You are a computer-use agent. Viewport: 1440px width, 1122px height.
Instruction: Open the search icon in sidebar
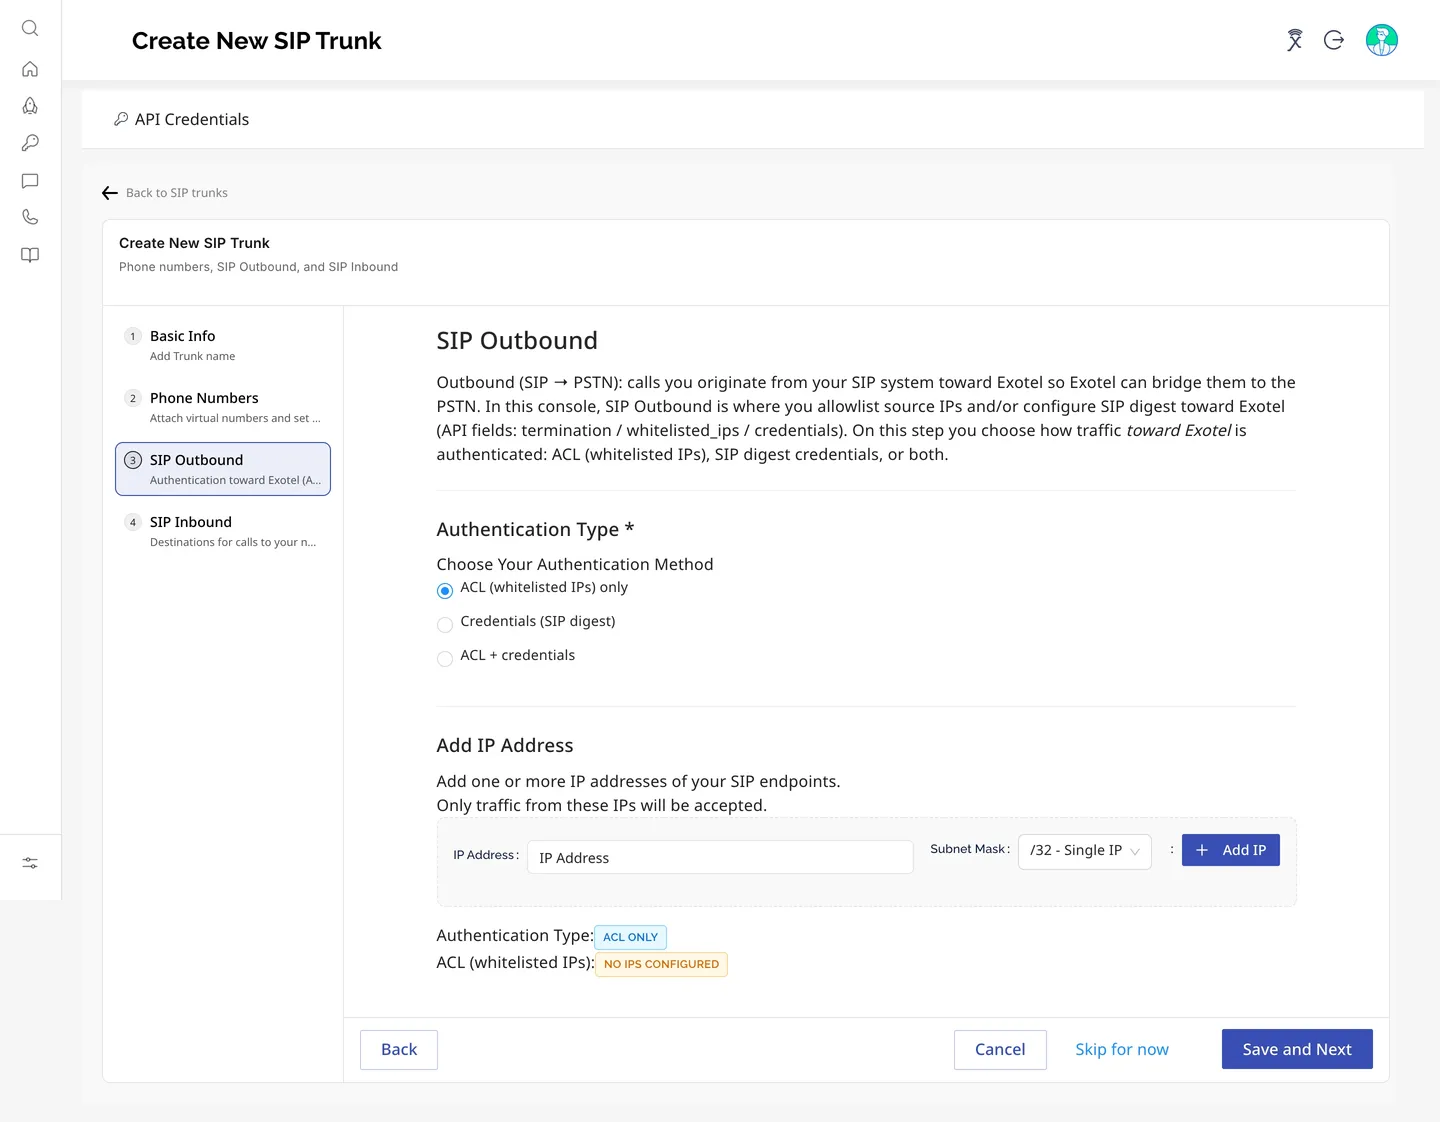point(30,28)
